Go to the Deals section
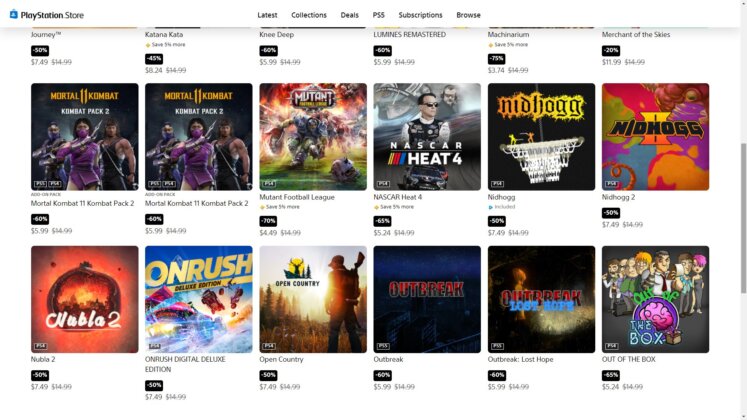747x420 pixels. coord(349,15)
